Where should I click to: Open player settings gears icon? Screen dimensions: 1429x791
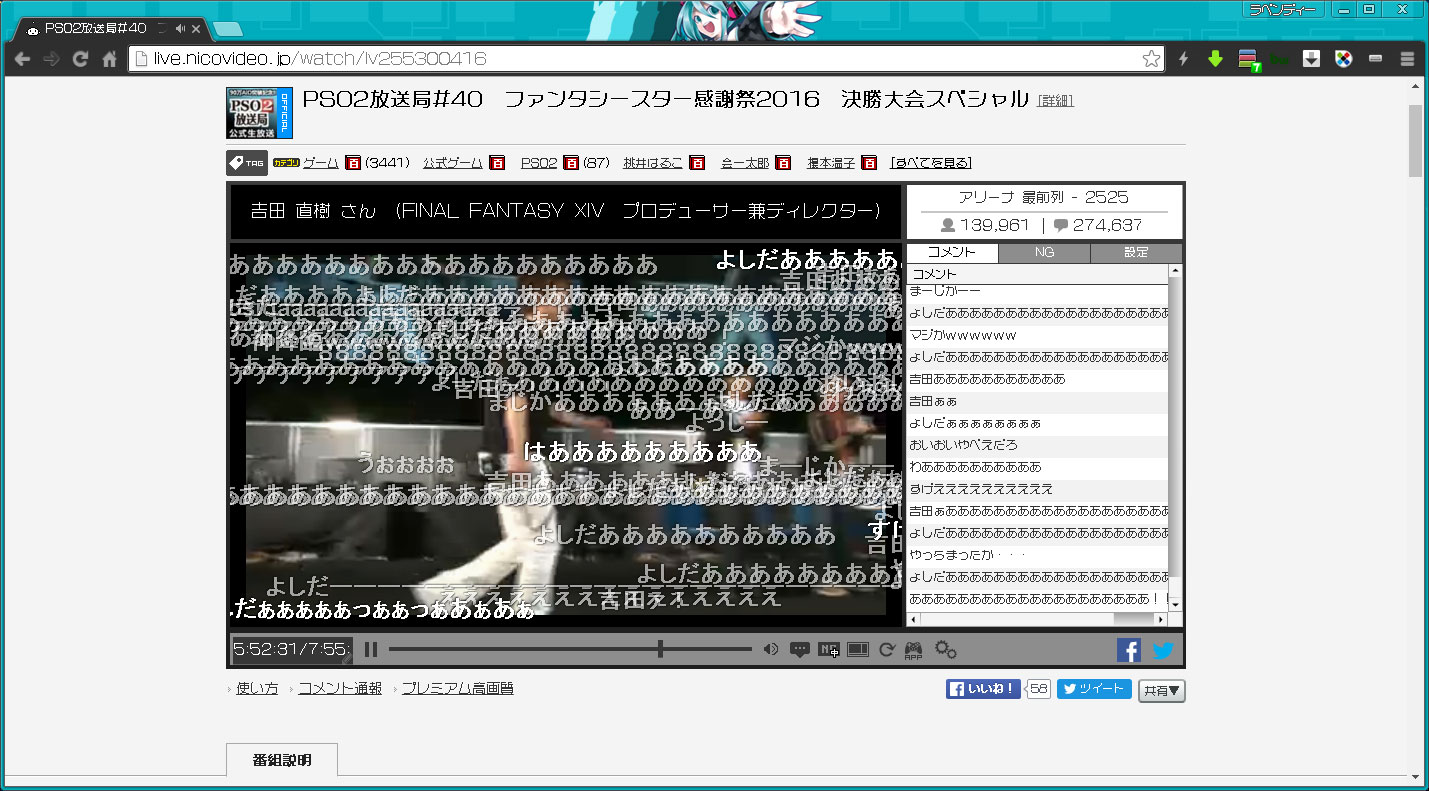(945, 650)
